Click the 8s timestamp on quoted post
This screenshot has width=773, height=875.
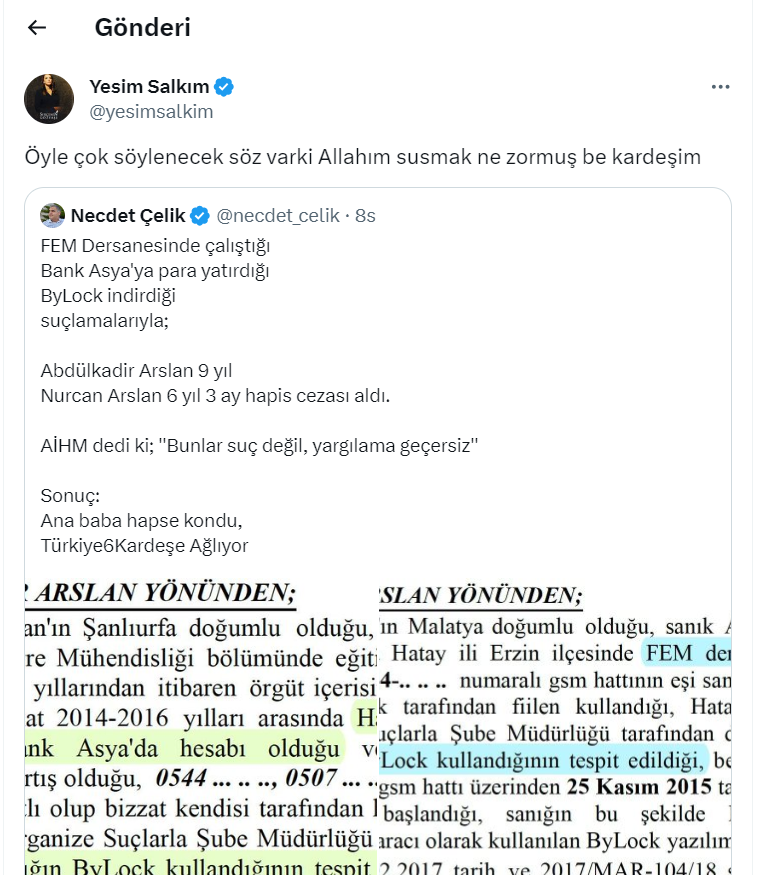coord(366,216)
